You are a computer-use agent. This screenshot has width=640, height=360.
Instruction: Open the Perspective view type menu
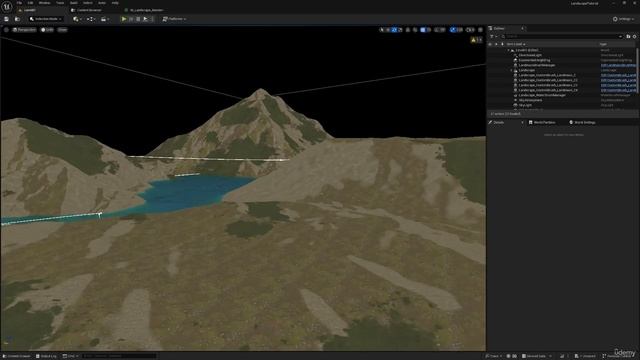(24, 30)
